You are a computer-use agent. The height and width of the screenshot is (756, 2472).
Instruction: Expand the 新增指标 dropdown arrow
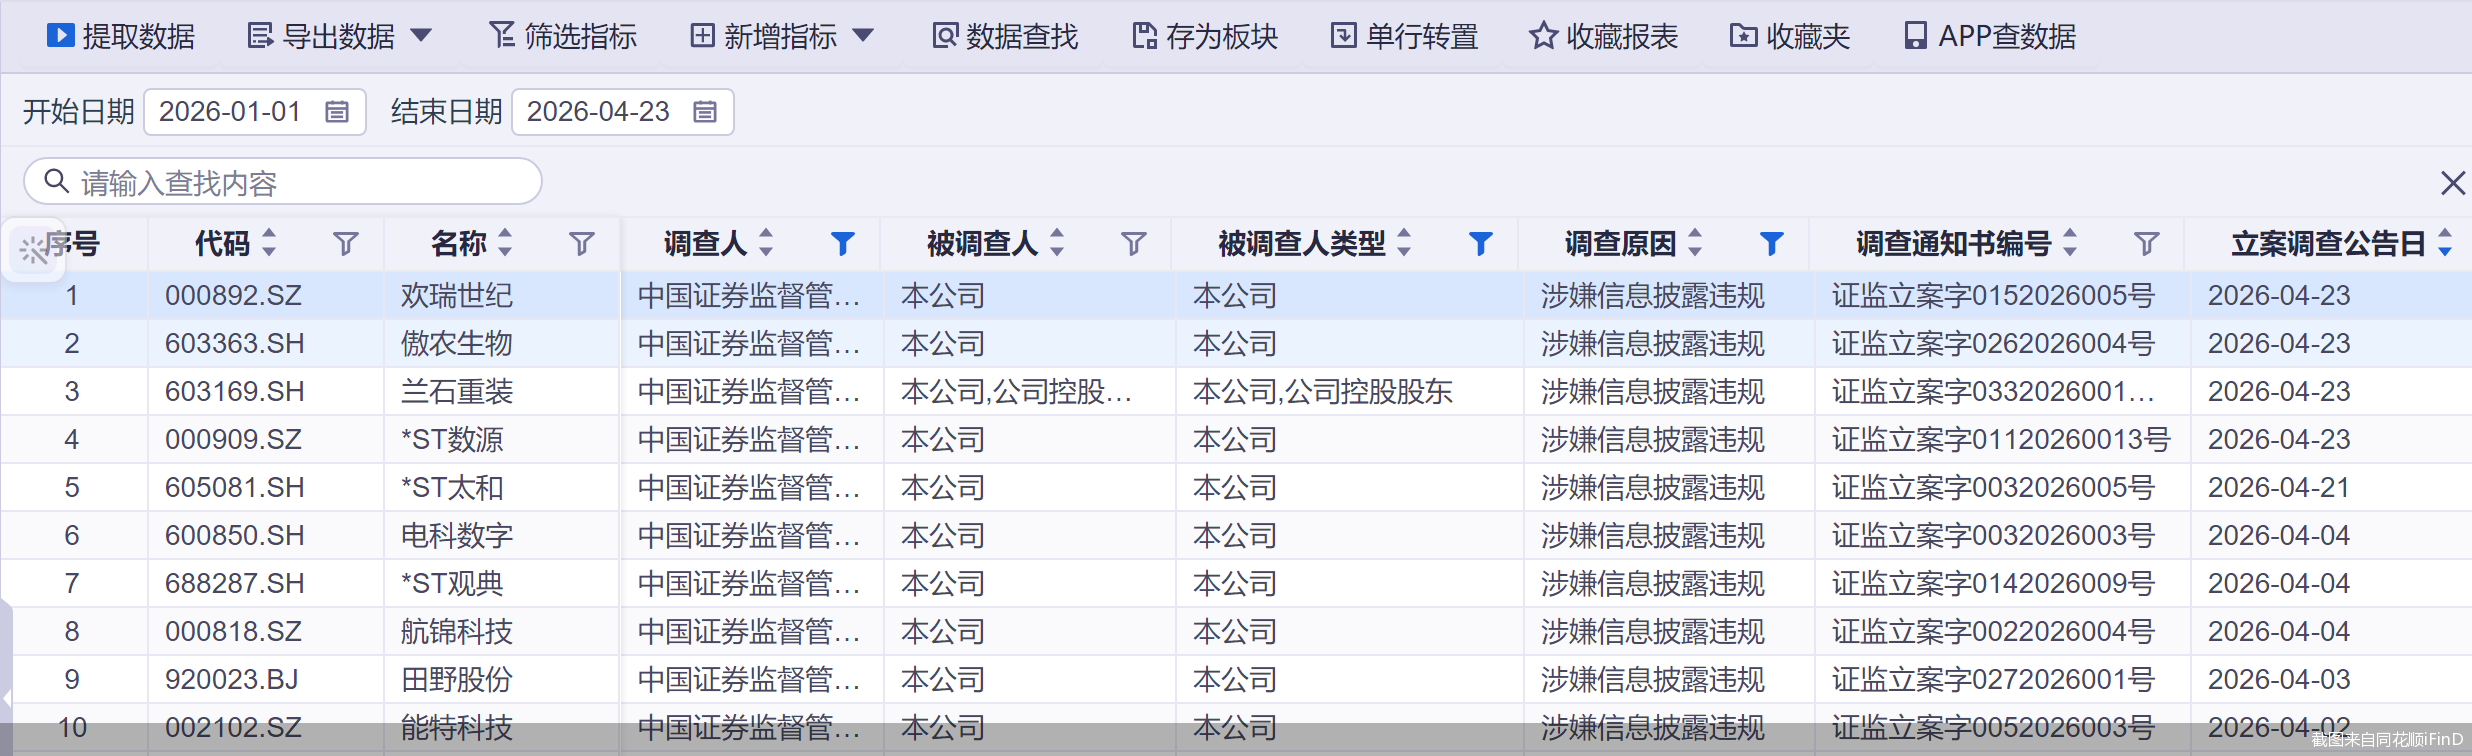(863, 36)
